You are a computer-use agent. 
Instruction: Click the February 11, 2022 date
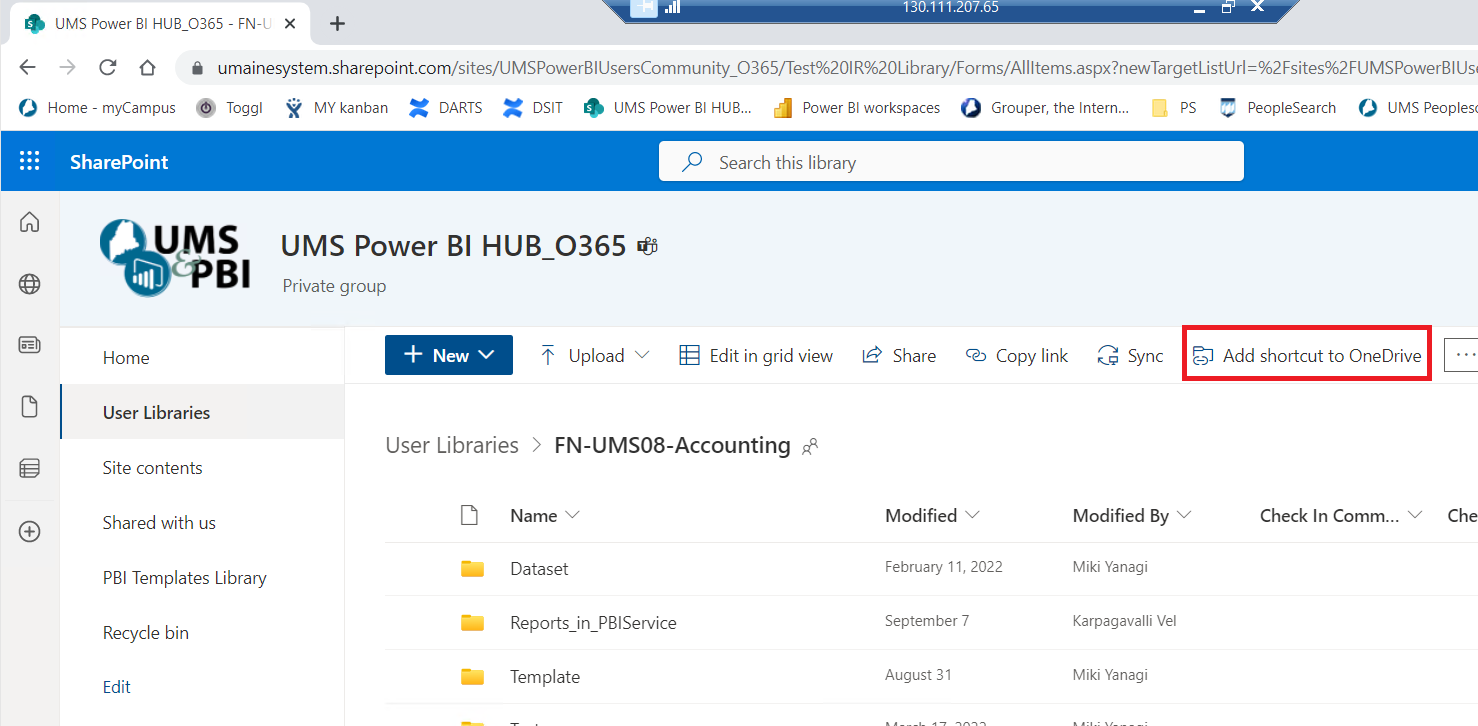[944, 567]
